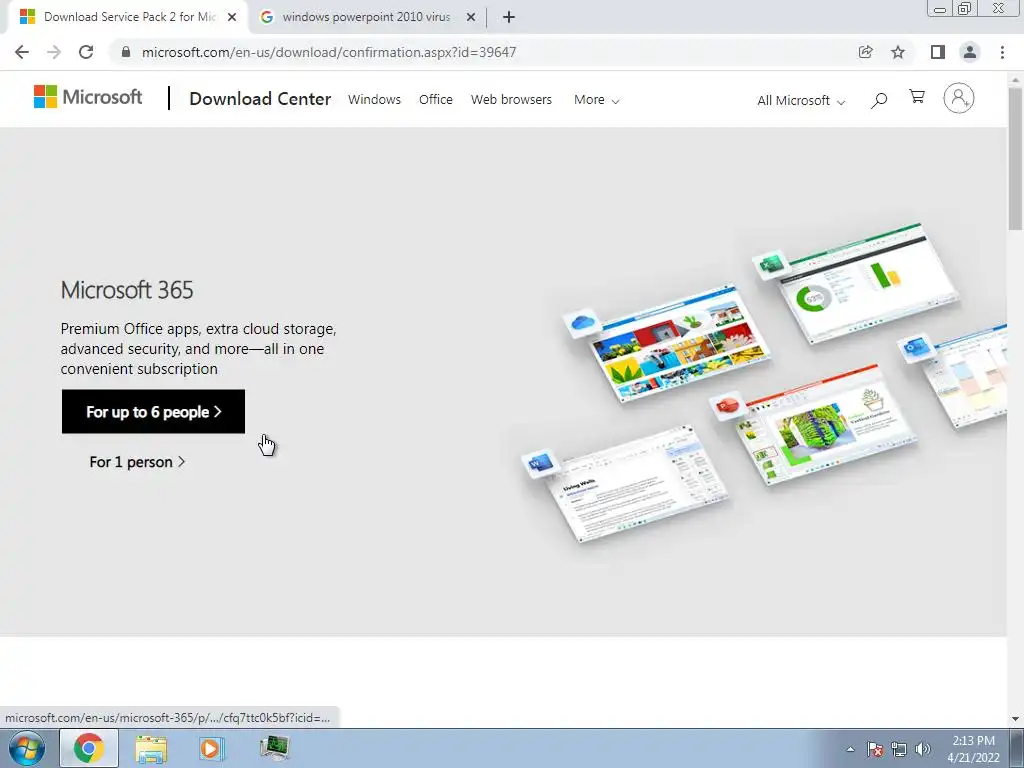1024x768 pixels.
Task: Close the windows powerpoint 2010 virus tab
Action: (471, 17)
